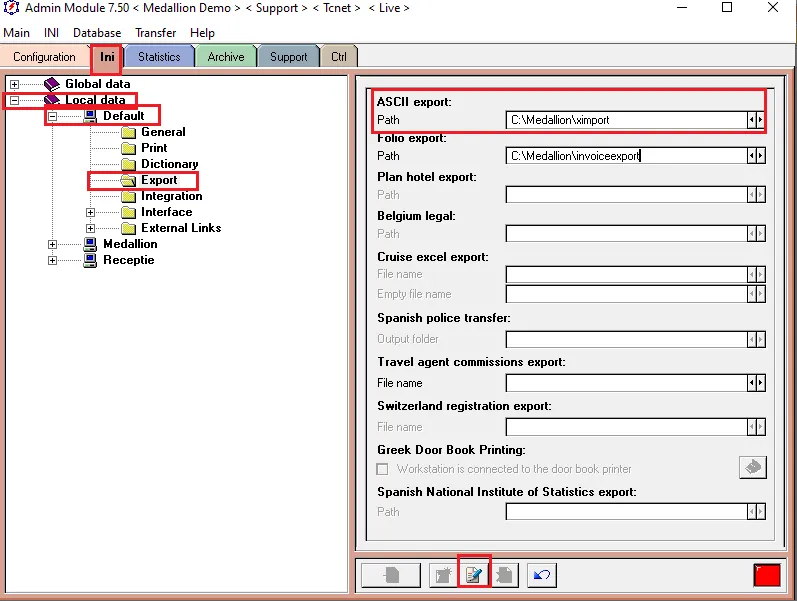Select the General tree item
Viewport: 797px width, 601px height.
(x=163, y=132)
